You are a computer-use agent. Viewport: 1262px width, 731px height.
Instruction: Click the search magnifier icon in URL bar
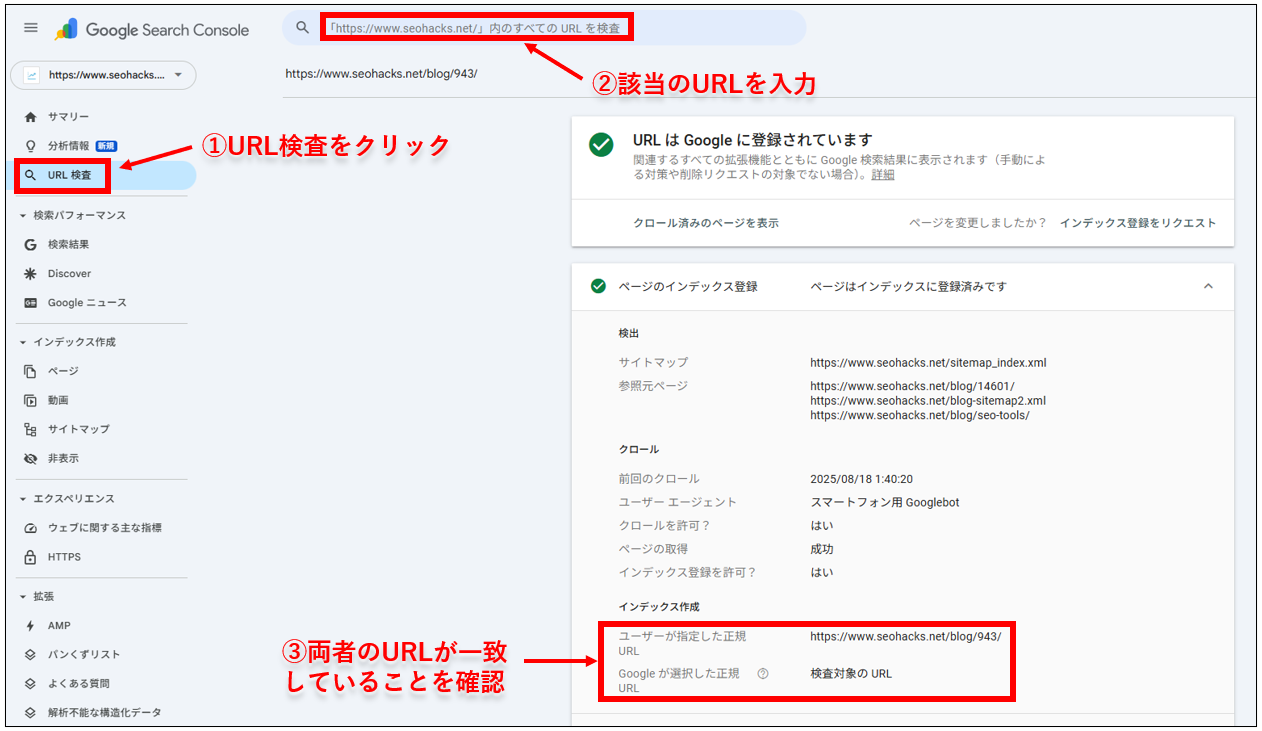click(302, 28)
